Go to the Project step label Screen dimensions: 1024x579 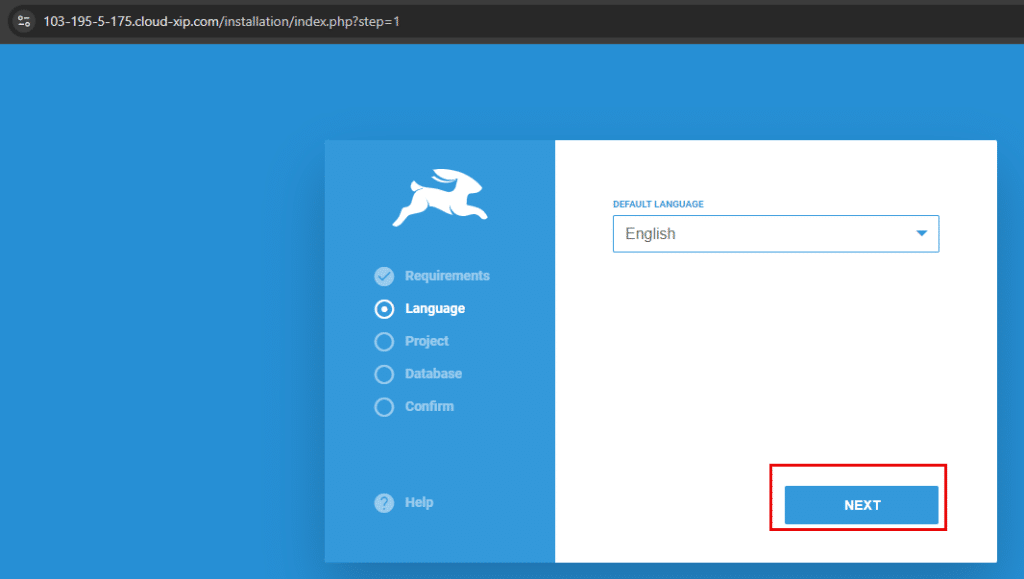tap(426, 341)
